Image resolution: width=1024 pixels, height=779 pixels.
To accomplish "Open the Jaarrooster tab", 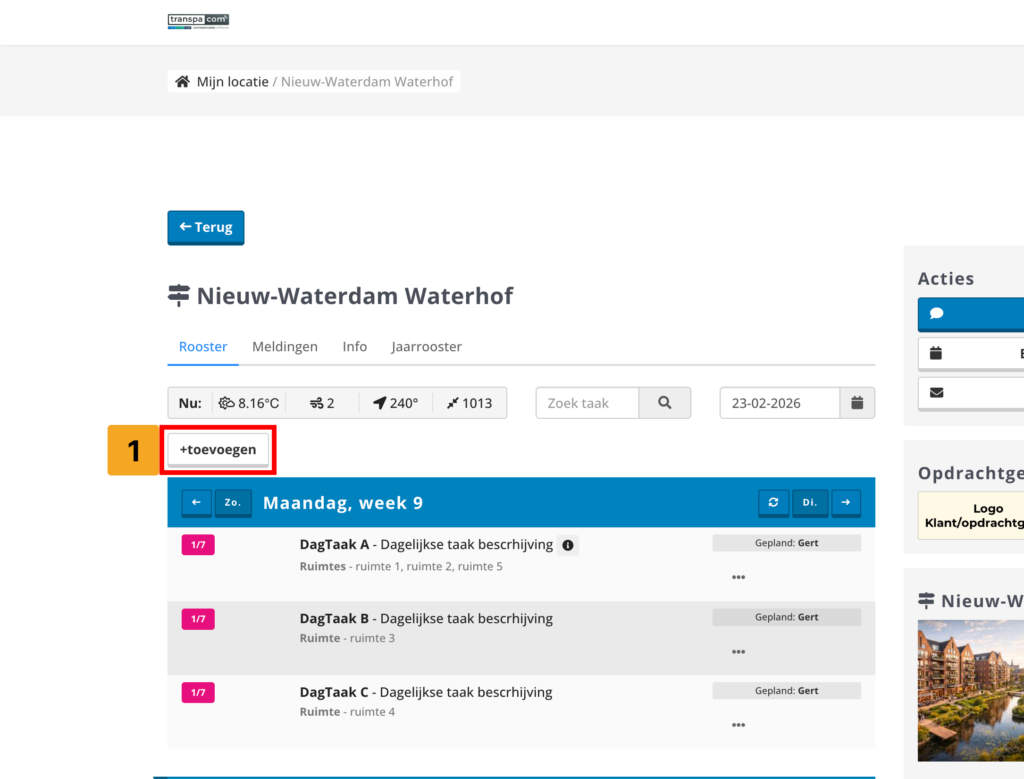I will pos(426,347).
